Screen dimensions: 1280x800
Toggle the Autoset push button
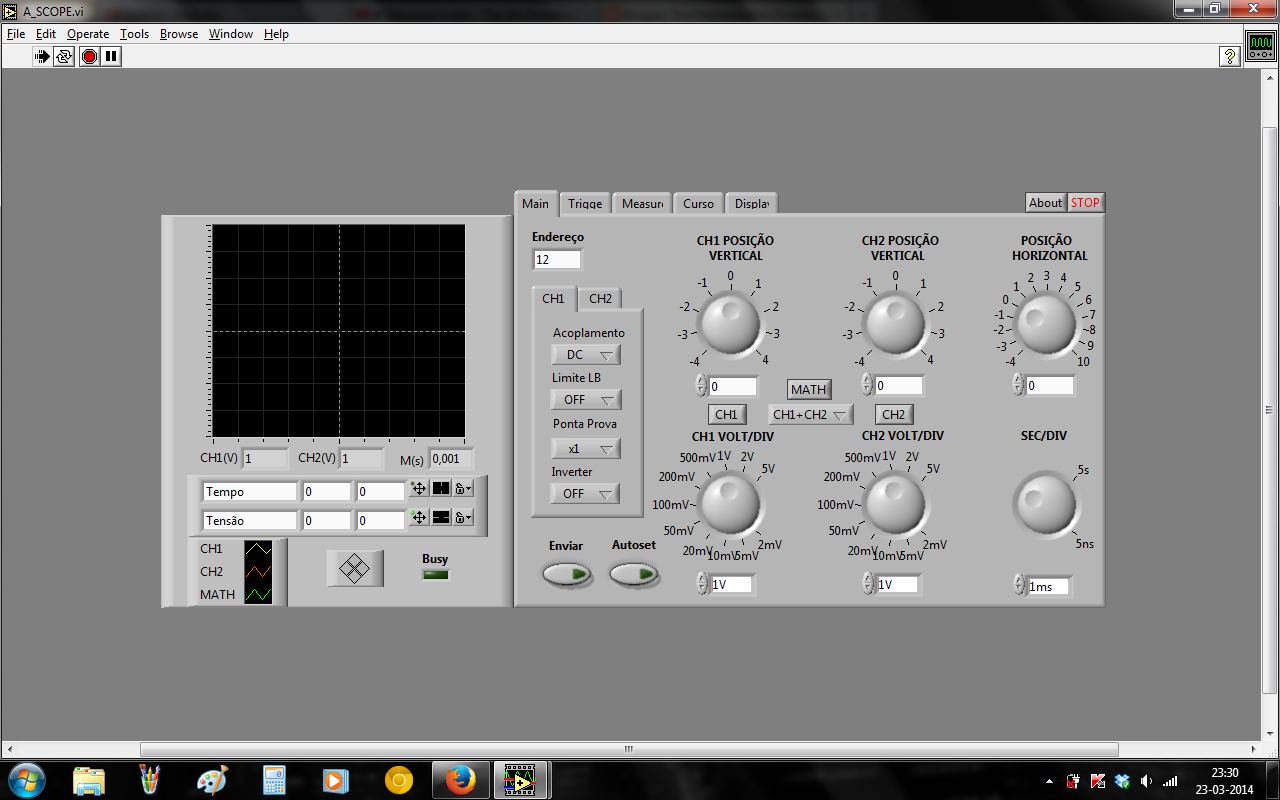click(x=634, y=574)
